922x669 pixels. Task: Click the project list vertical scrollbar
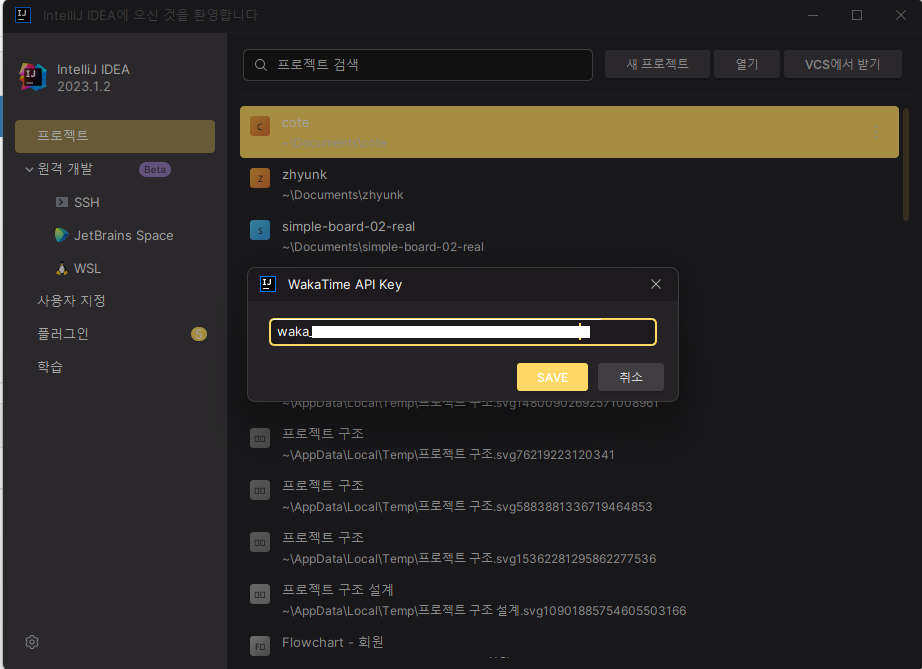(906, 165)
